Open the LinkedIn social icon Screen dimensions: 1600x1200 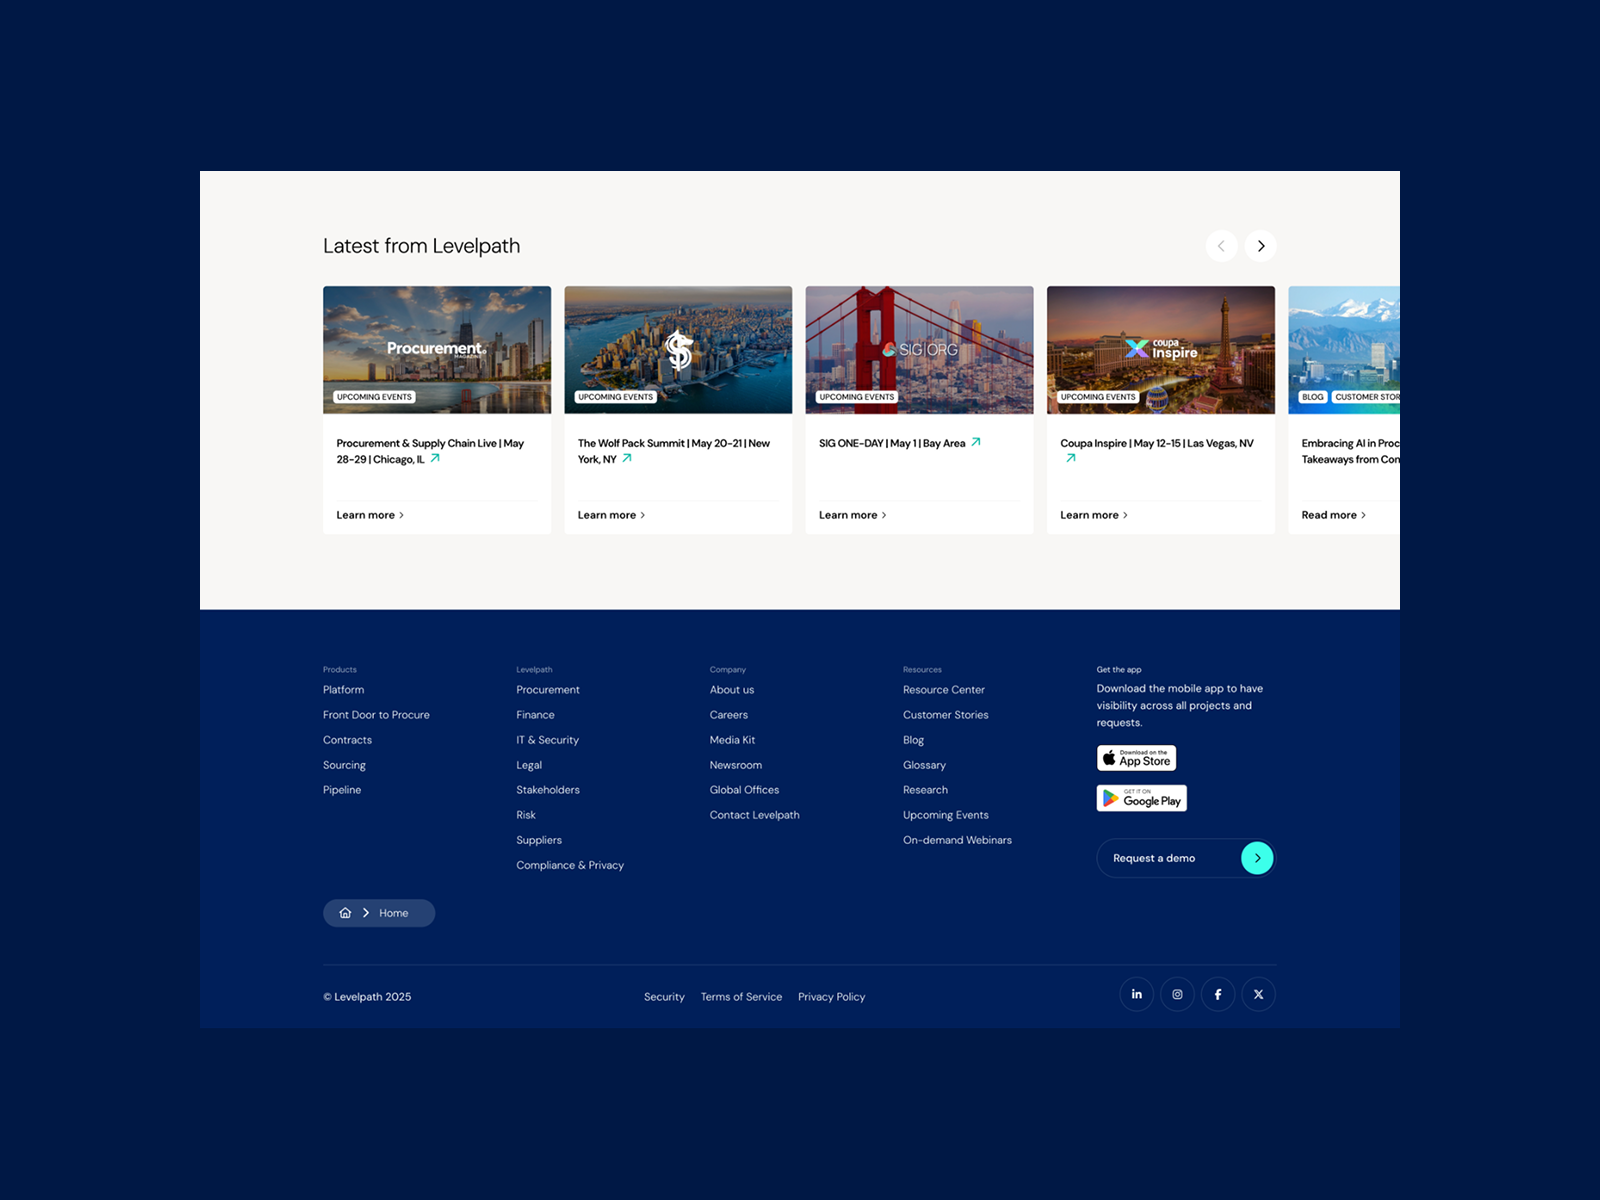[1136, 994]
